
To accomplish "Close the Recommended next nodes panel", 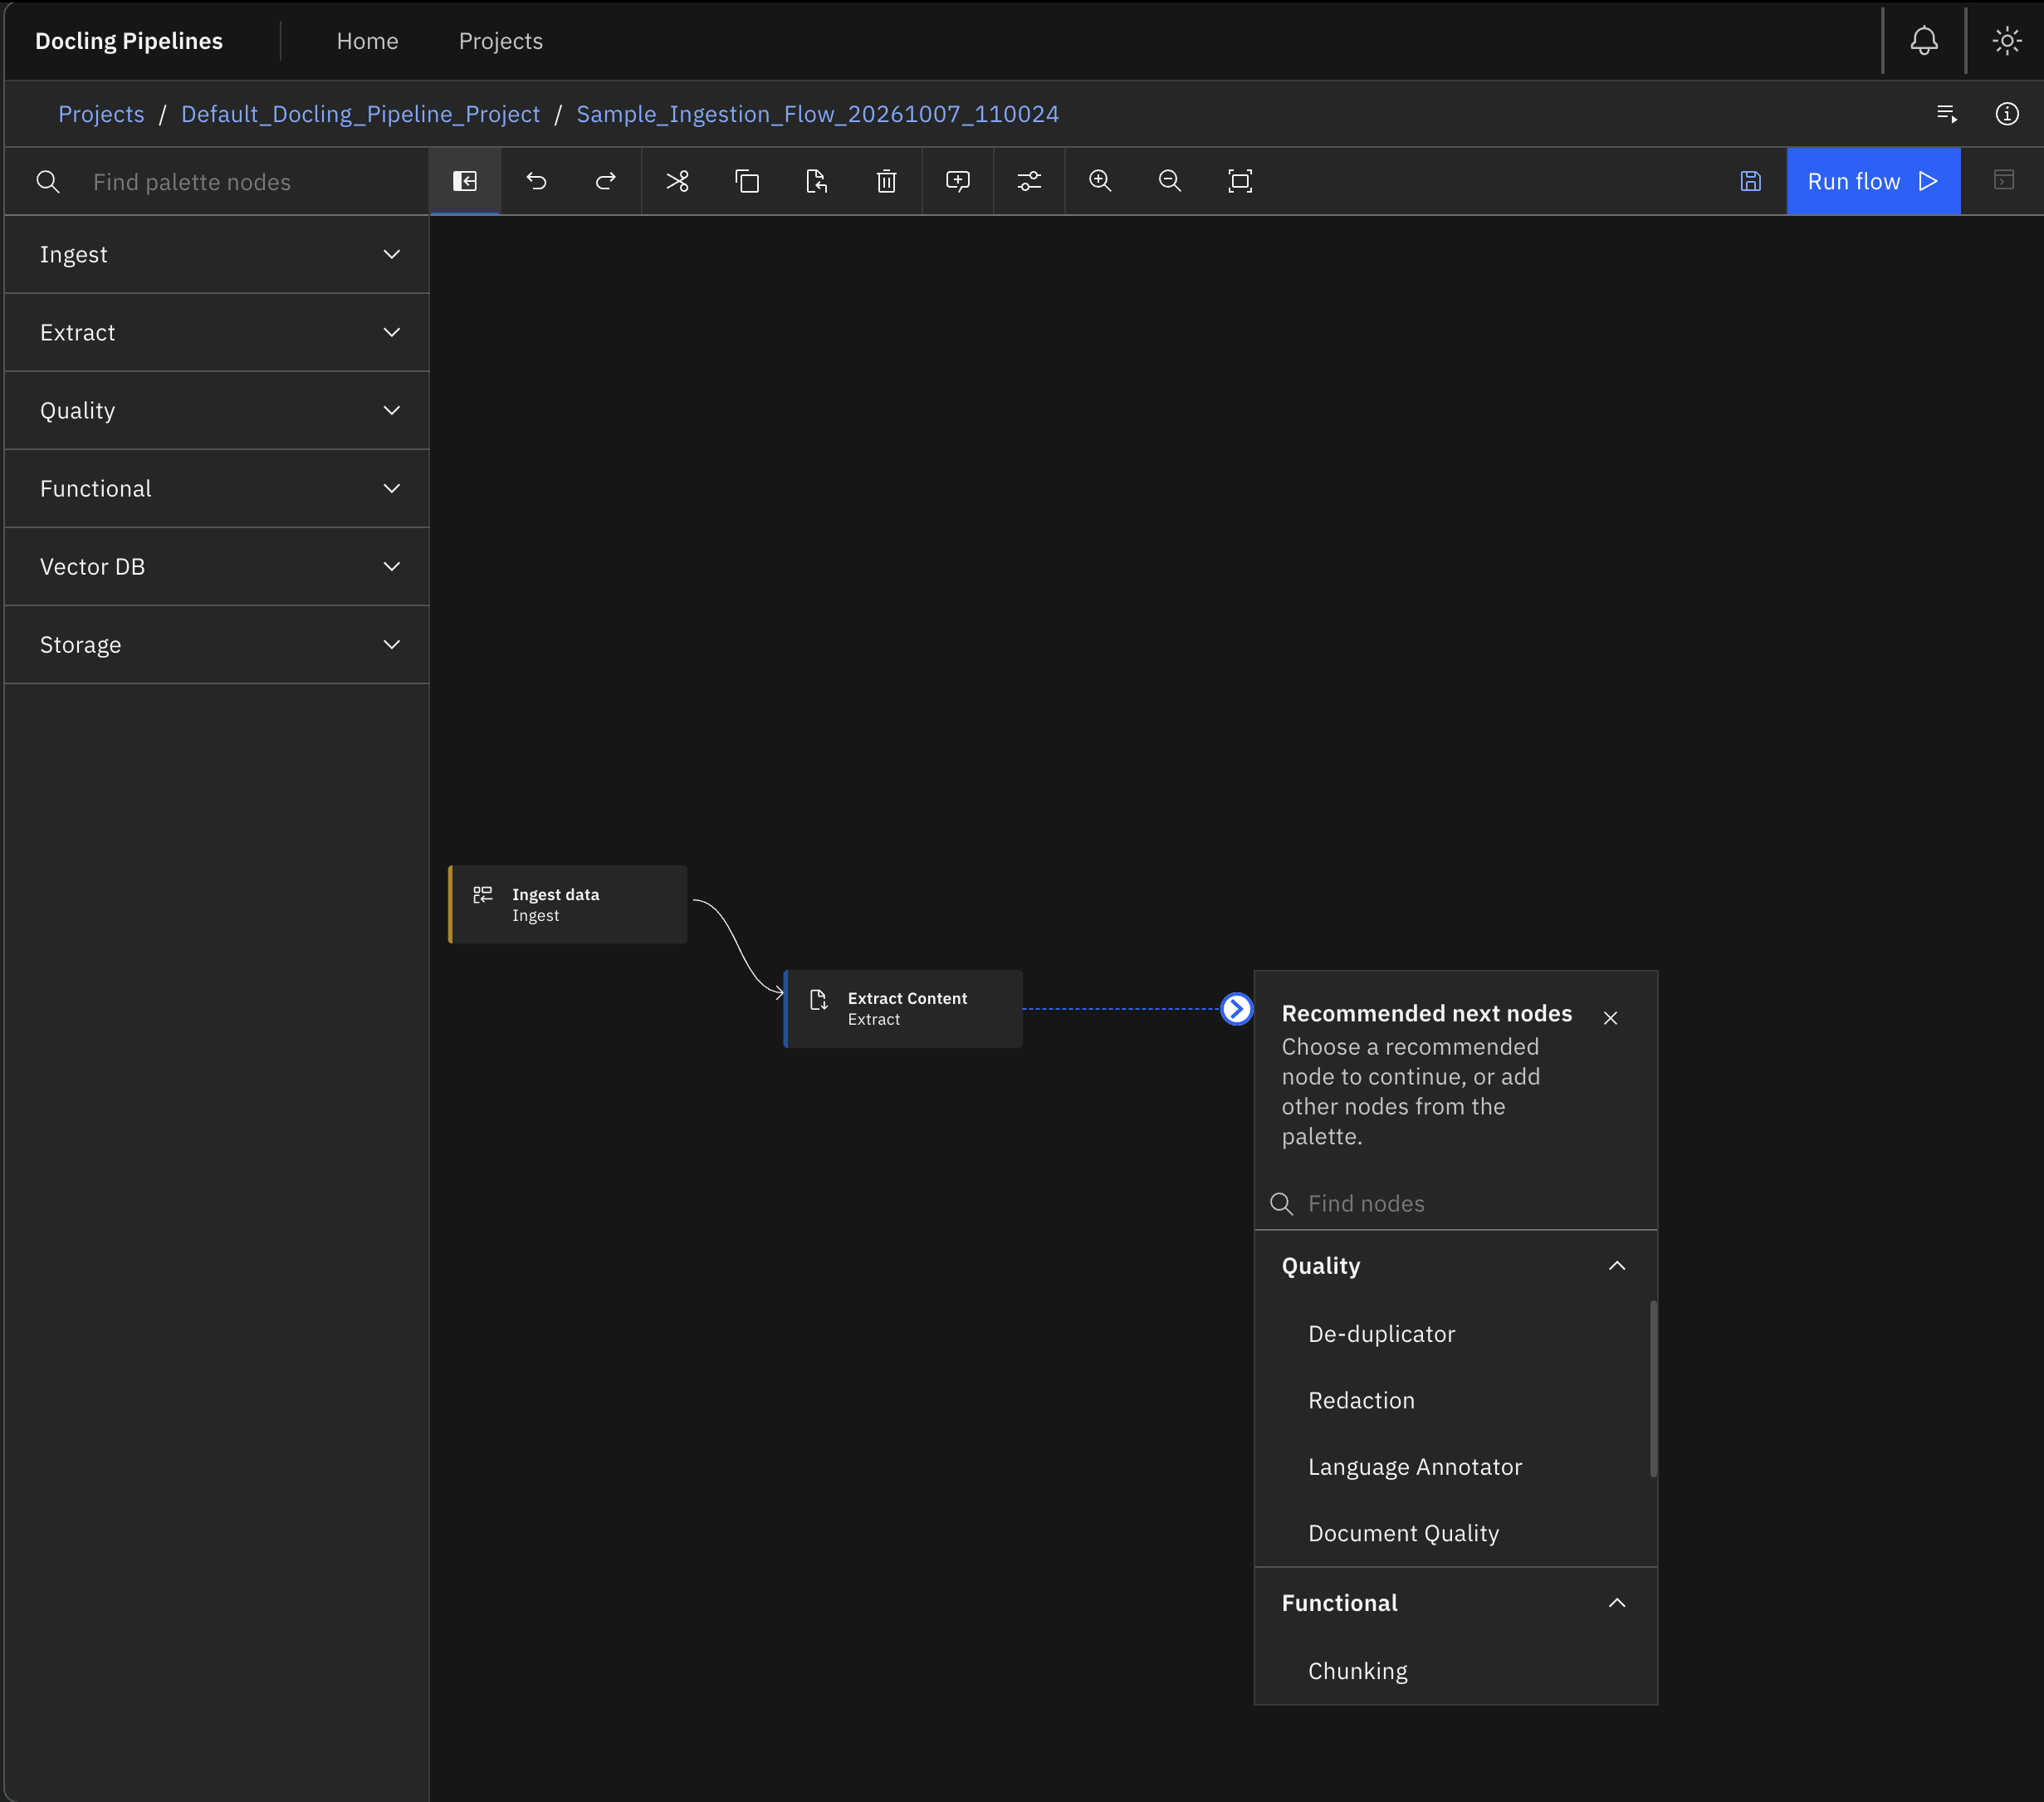I will tap(1610, 1018).
